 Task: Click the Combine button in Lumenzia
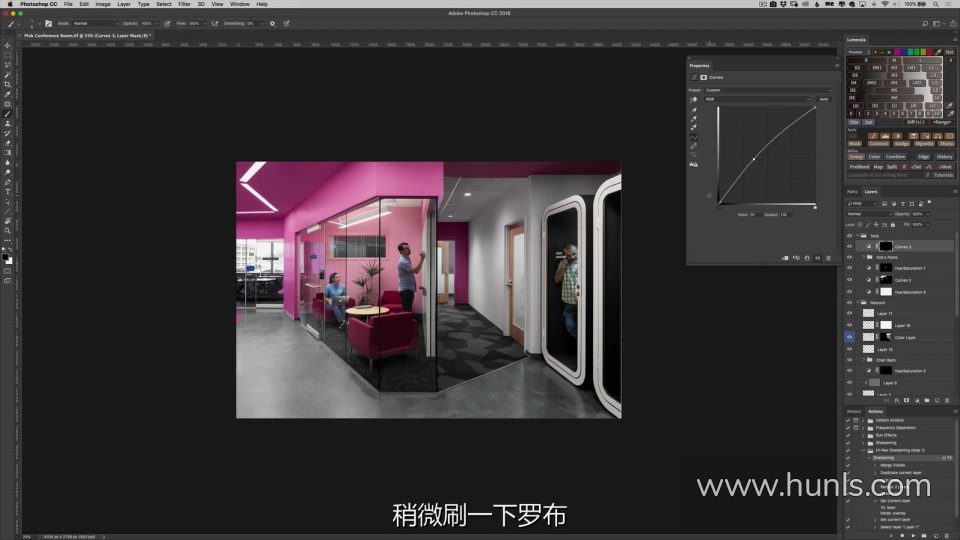(x=895, y=157)
